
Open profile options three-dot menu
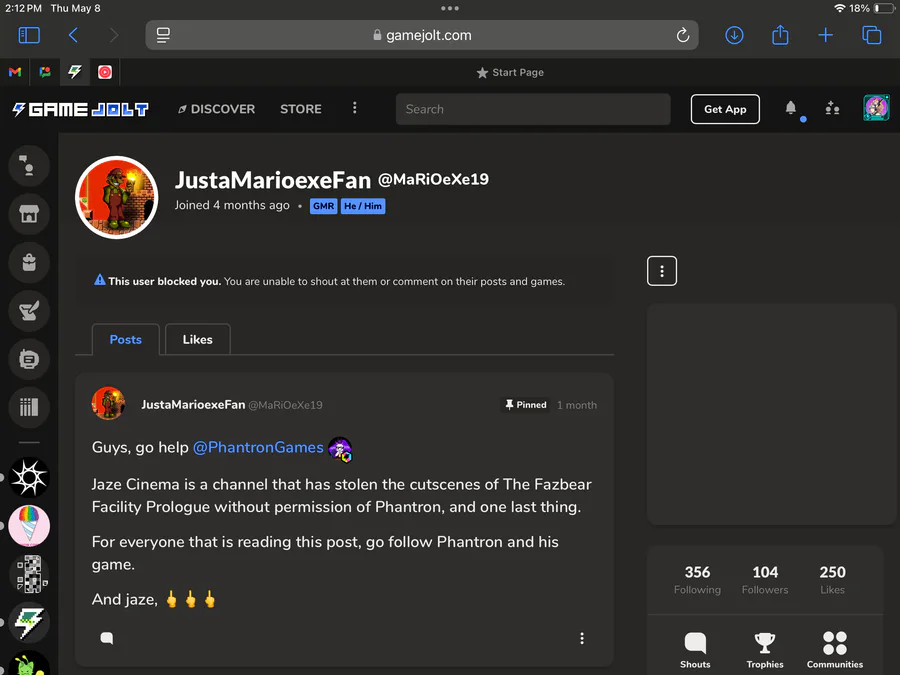[x=661, y=271]
